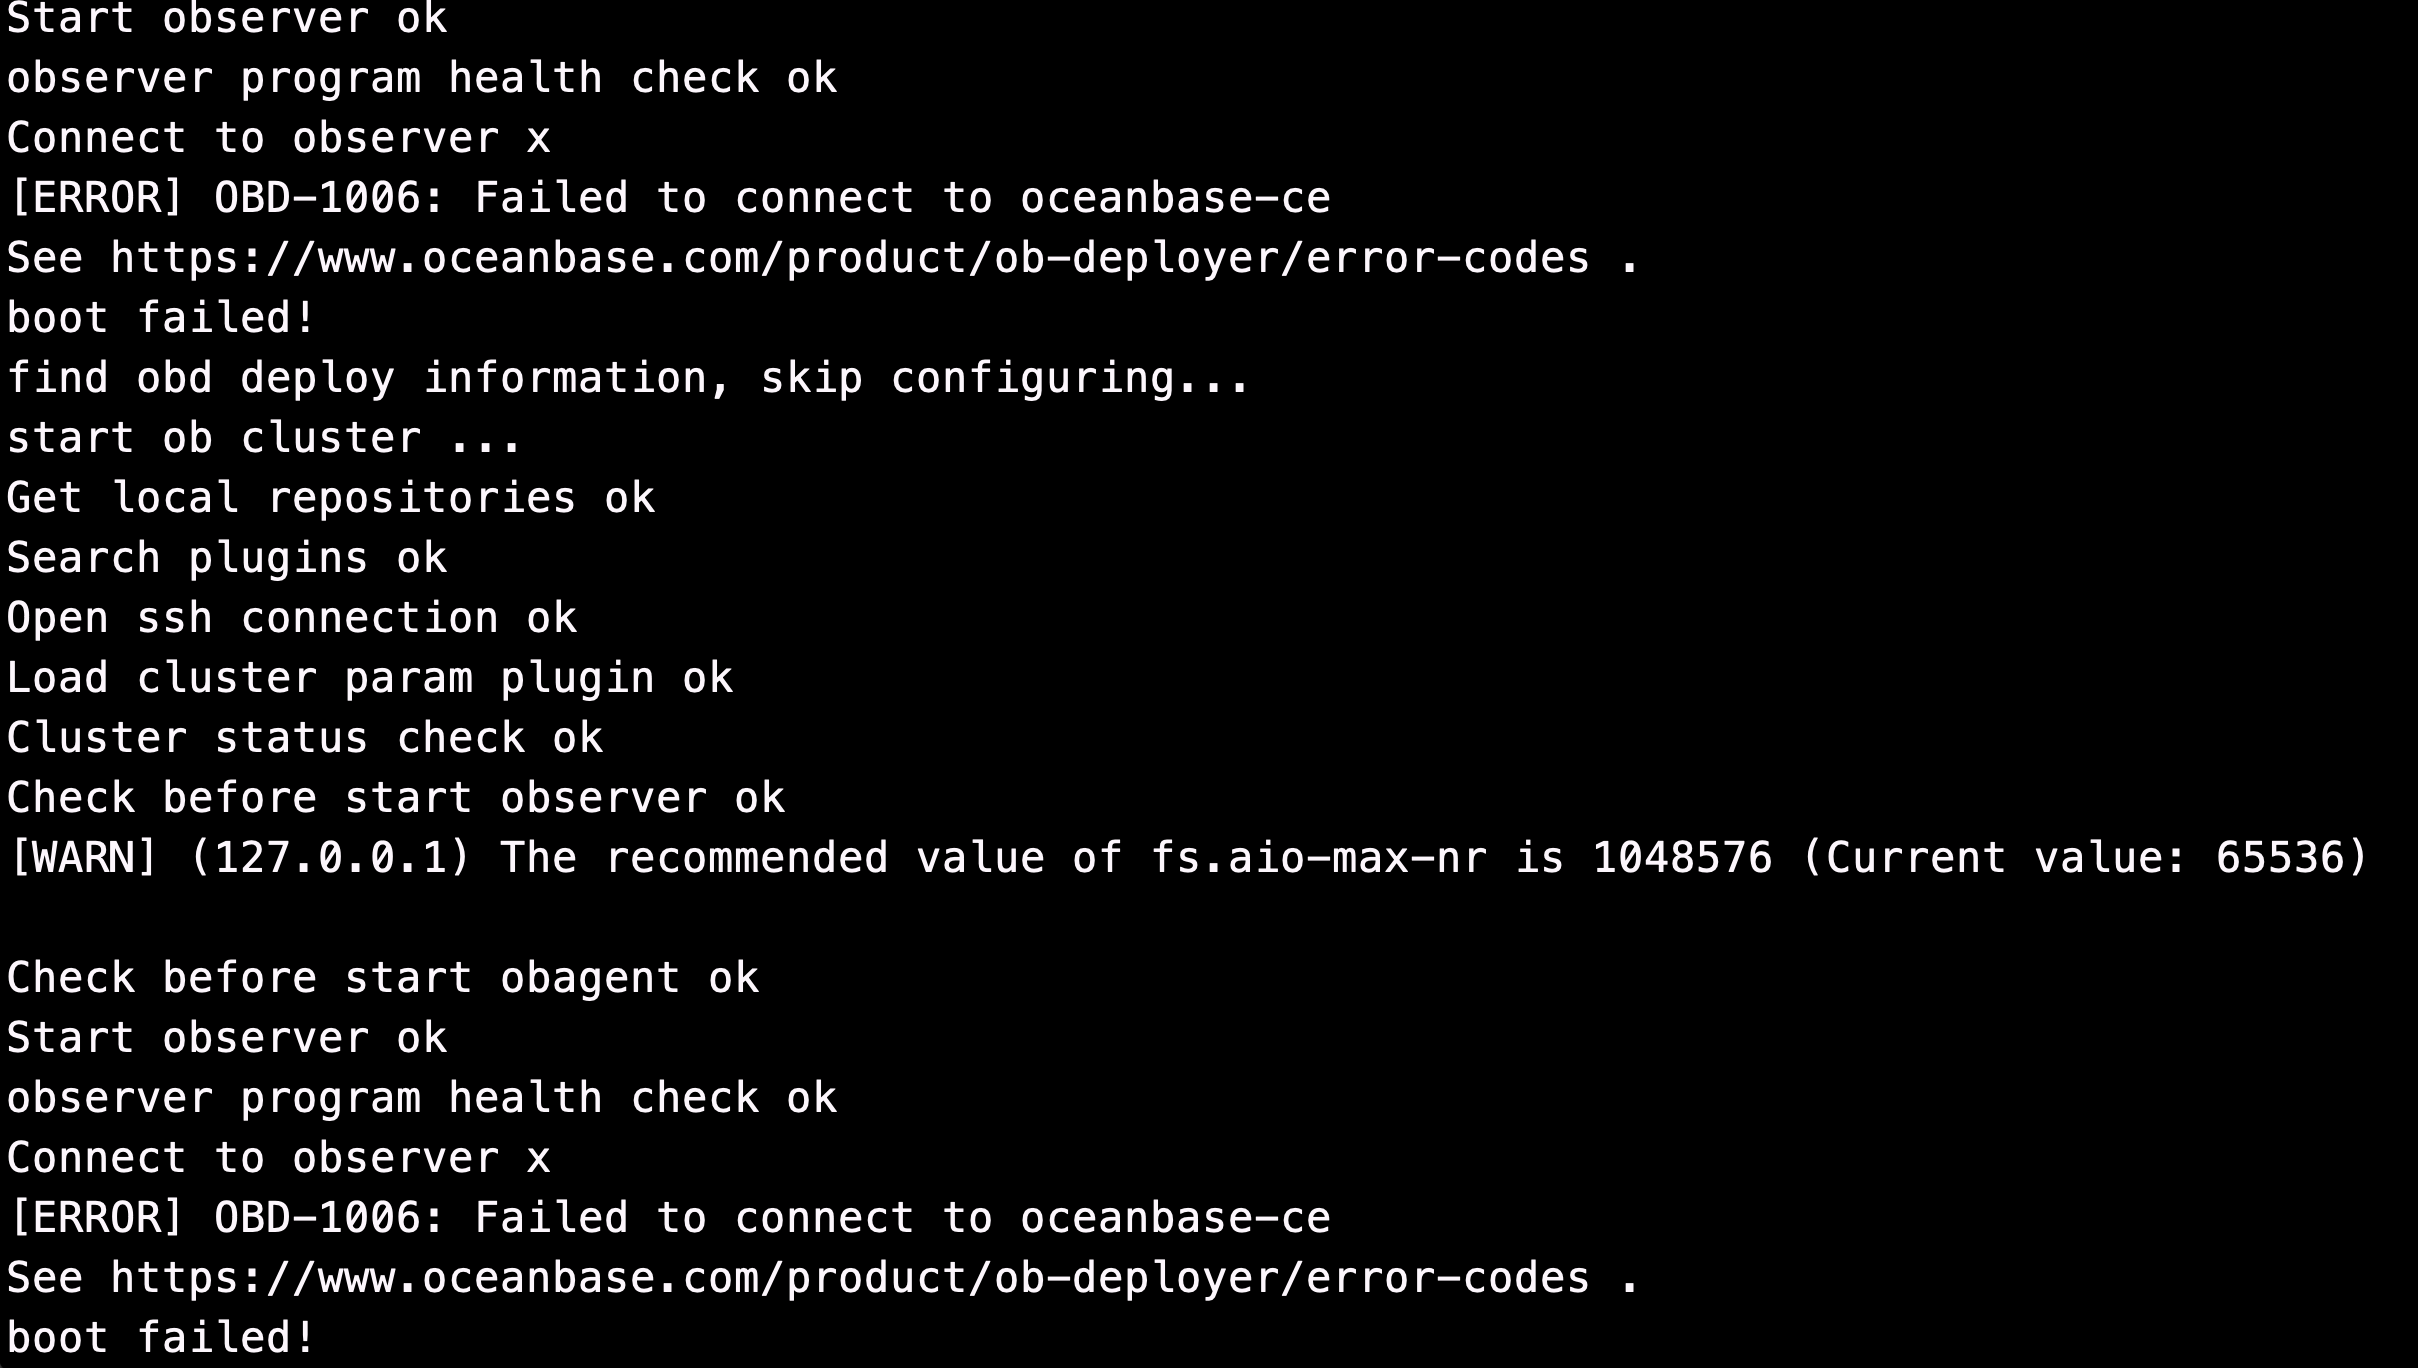The width and height of the screenshot is (2418, 1368).
Task: Click 'Open ssh connection ok' line
Action: 292,618
